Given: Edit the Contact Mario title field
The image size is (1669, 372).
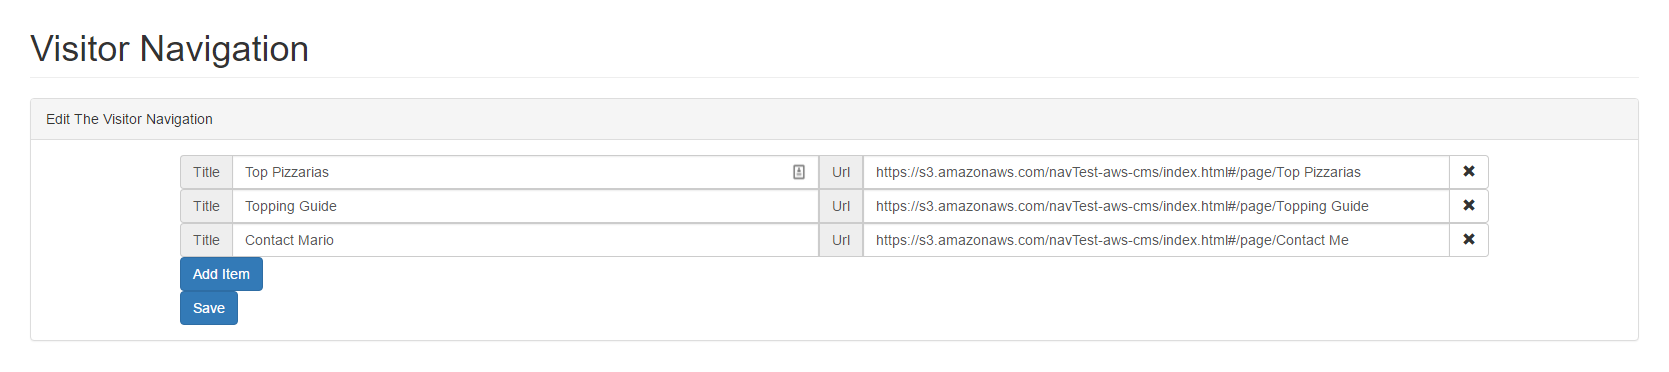Looking at the screenshot, I should point(525,240).
